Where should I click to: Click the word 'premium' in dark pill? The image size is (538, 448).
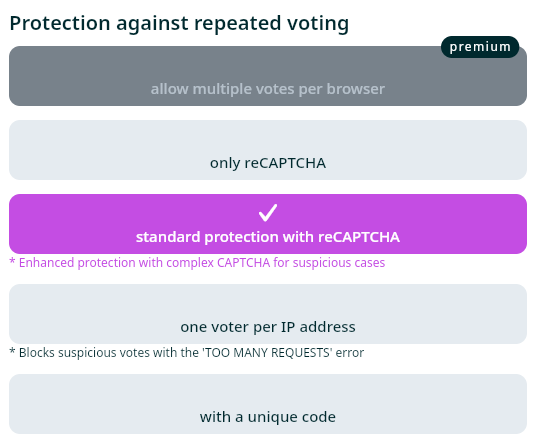click(480, 47)
